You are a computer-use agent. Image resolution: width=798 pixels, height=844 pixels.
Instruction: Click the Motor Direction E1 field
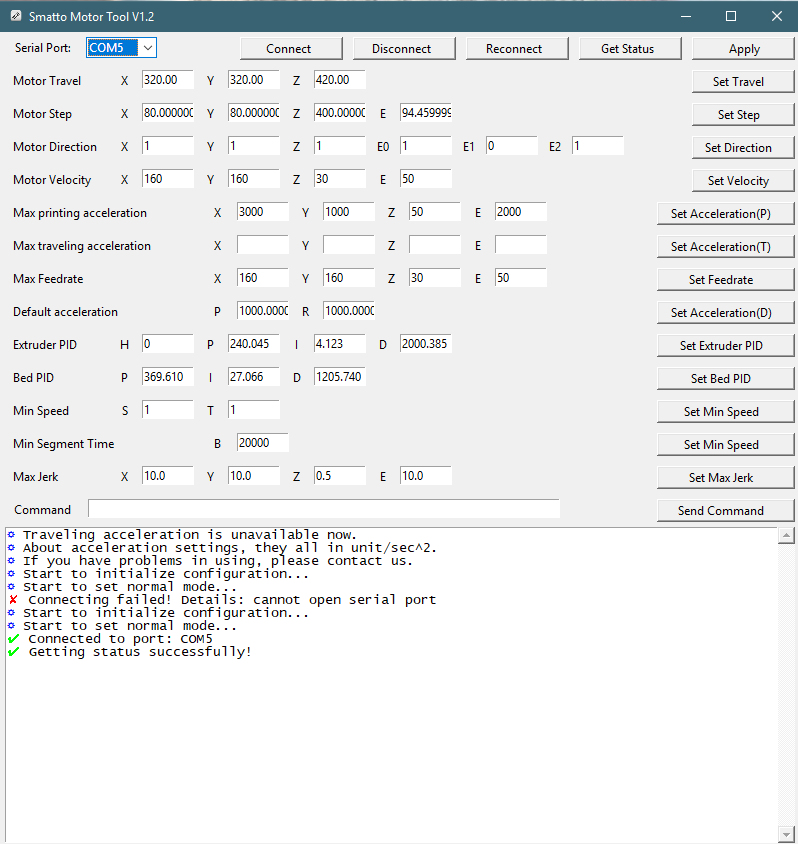512,146
